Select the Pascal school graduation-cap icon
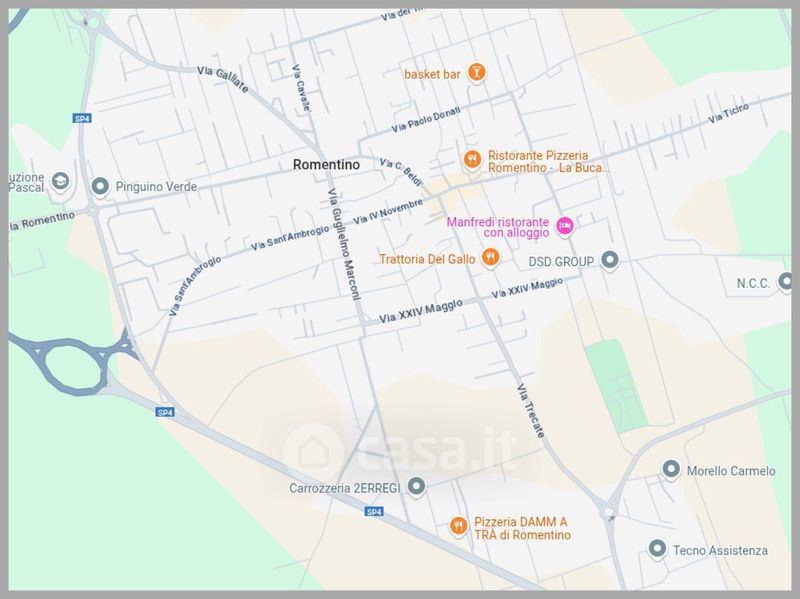Image resolution: width=800 pixels, height=599 pixels. click(60, 181)
